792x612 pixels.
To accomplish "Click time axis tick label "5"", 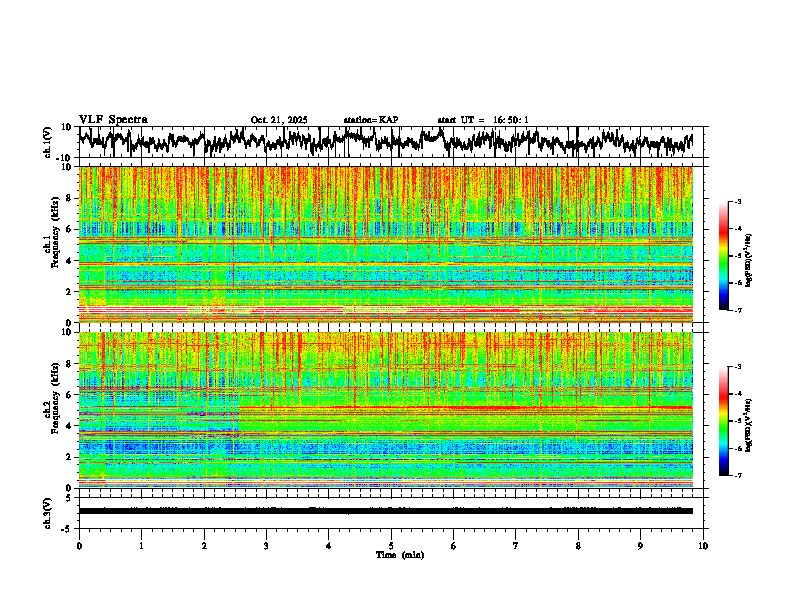I will pos(391,546).
